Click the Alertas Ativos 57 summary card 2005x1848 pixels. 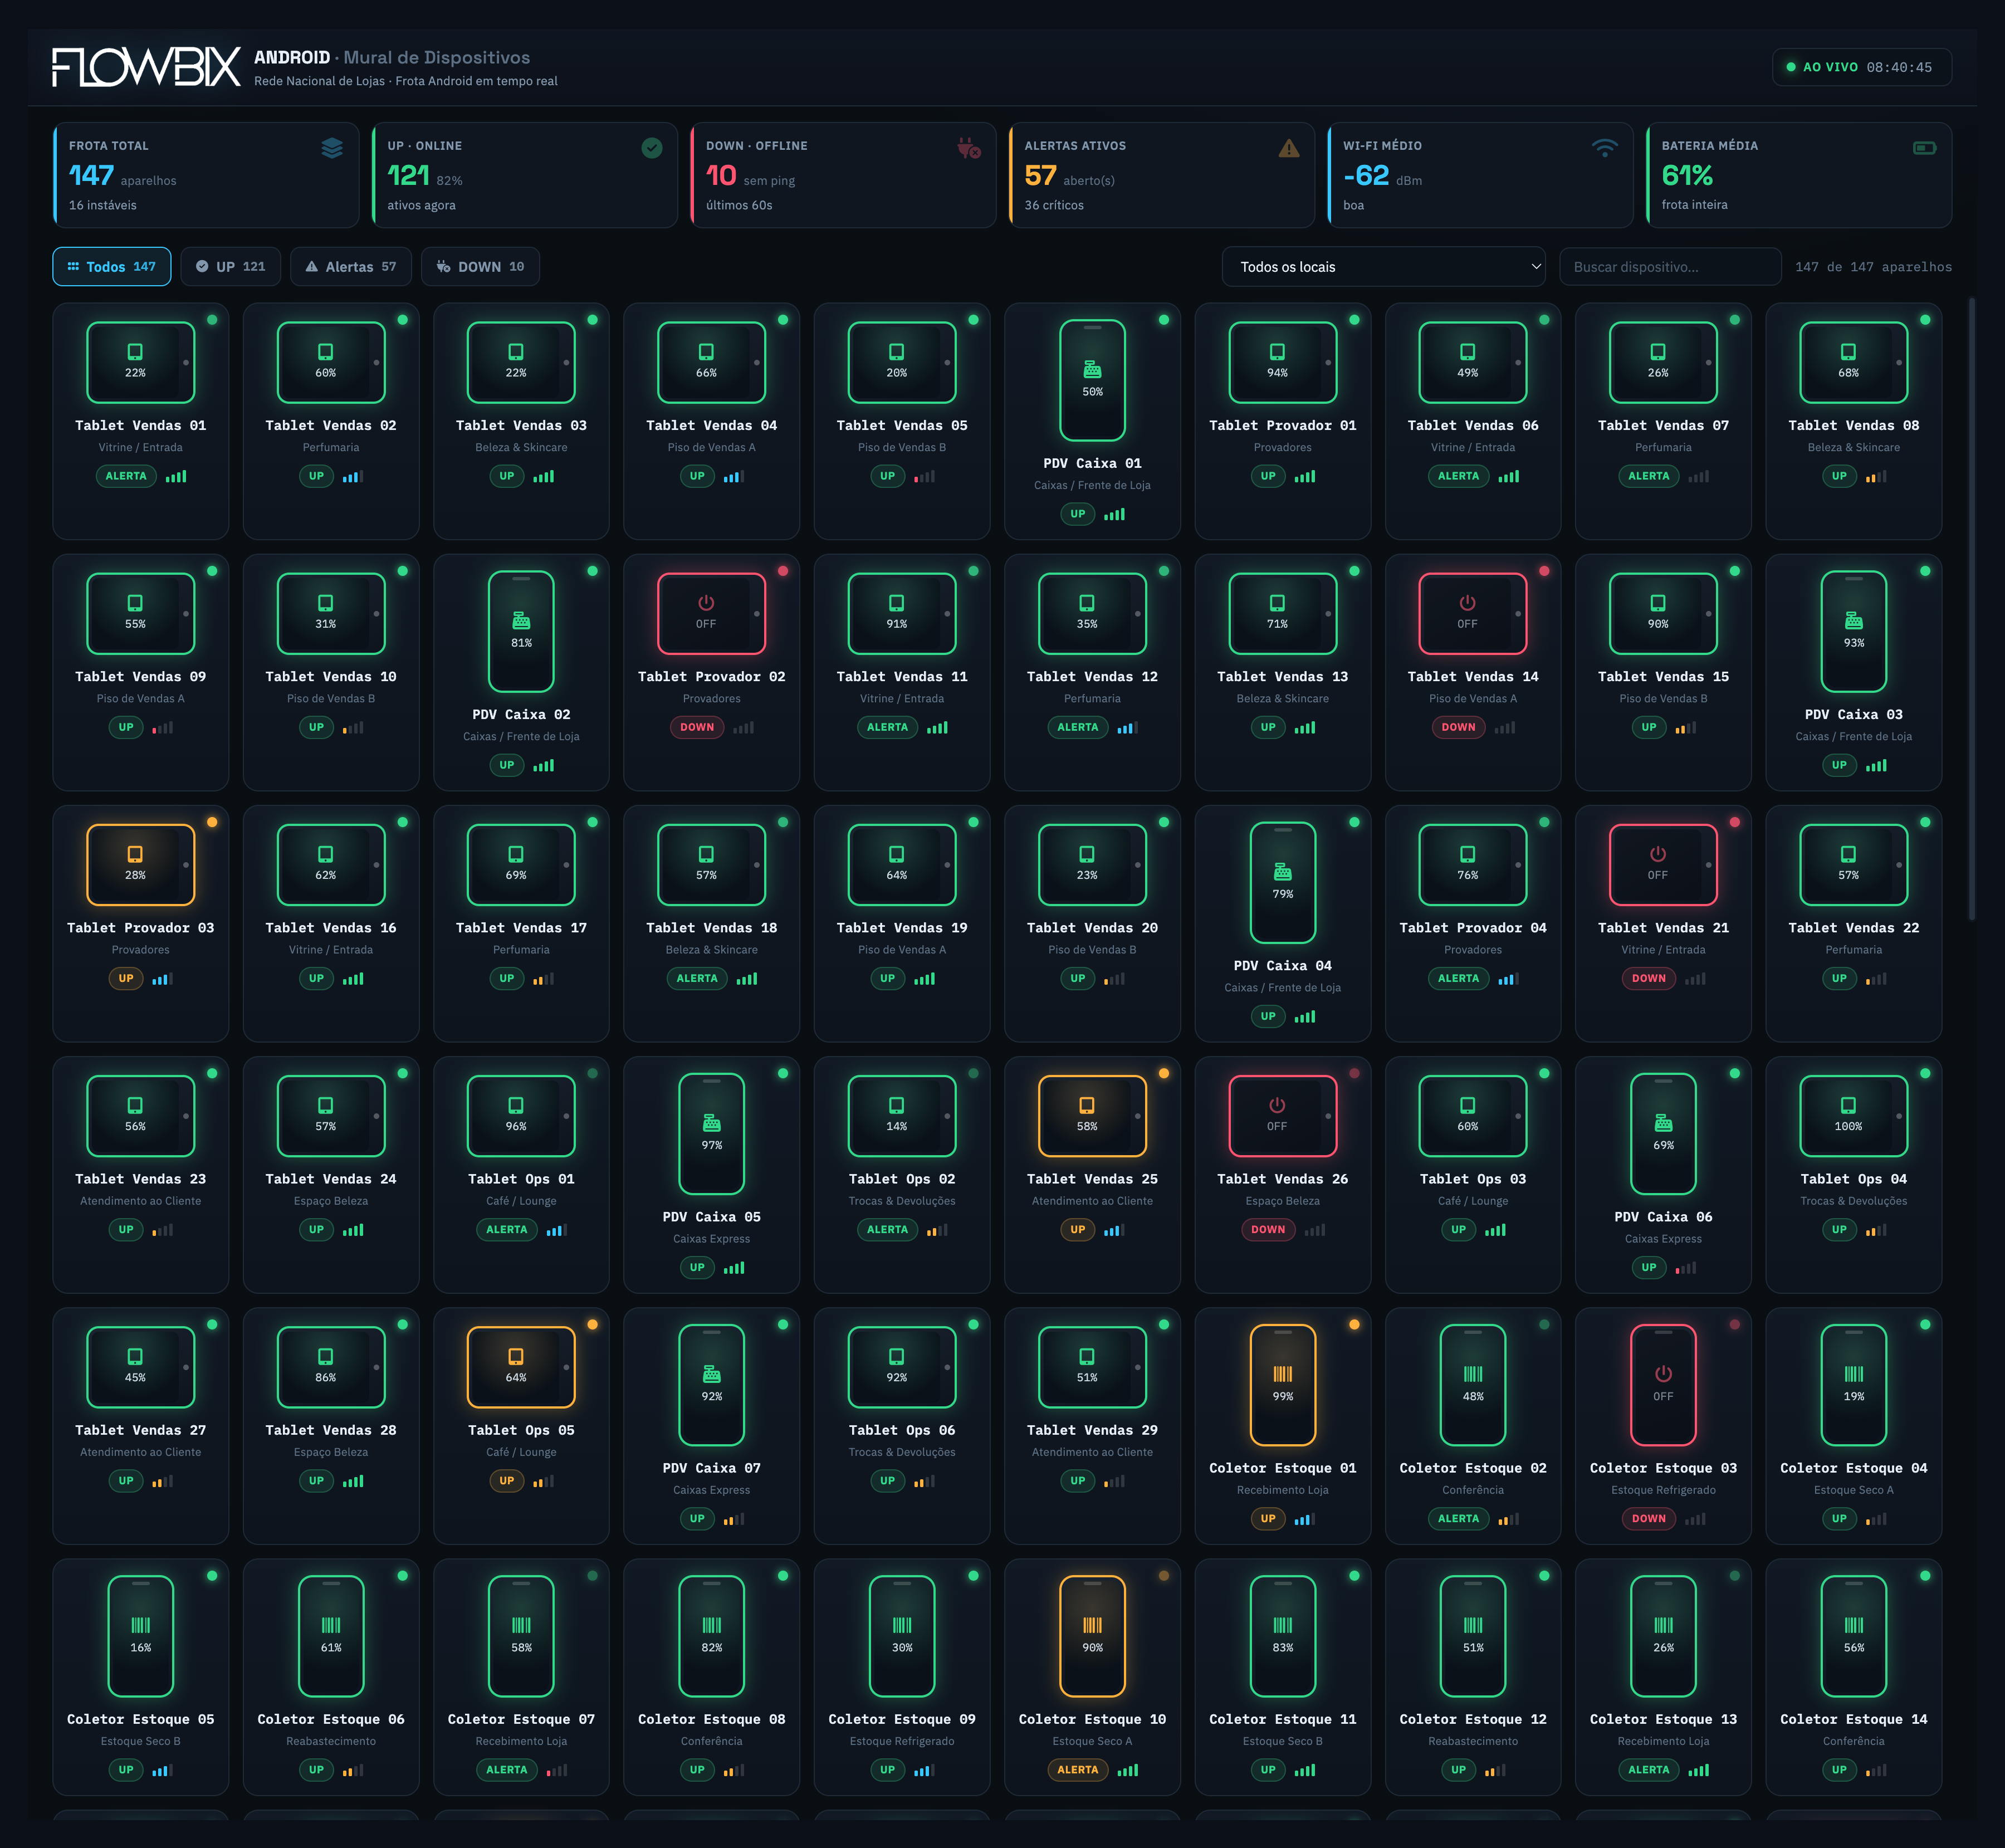[x=1161, y=175]
